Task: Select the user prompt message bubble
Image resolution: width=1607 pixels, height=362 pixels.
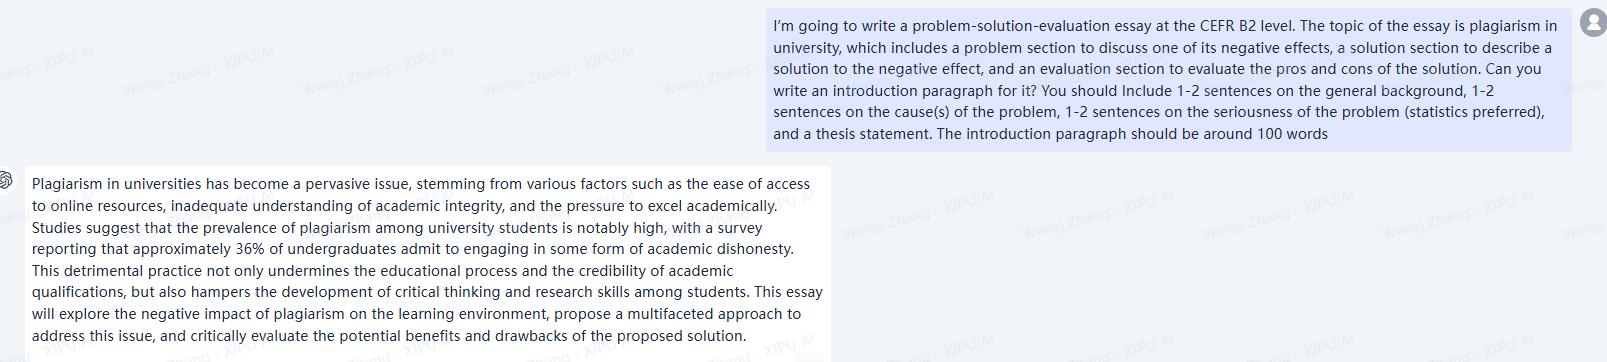Action: 1168,80
